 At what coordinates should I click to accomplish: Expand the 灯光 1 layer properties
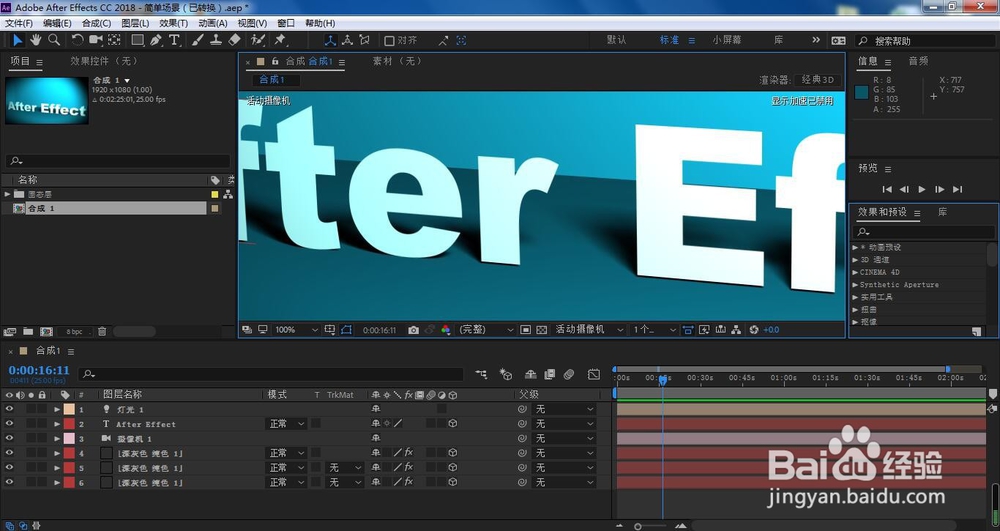[57, 409]
